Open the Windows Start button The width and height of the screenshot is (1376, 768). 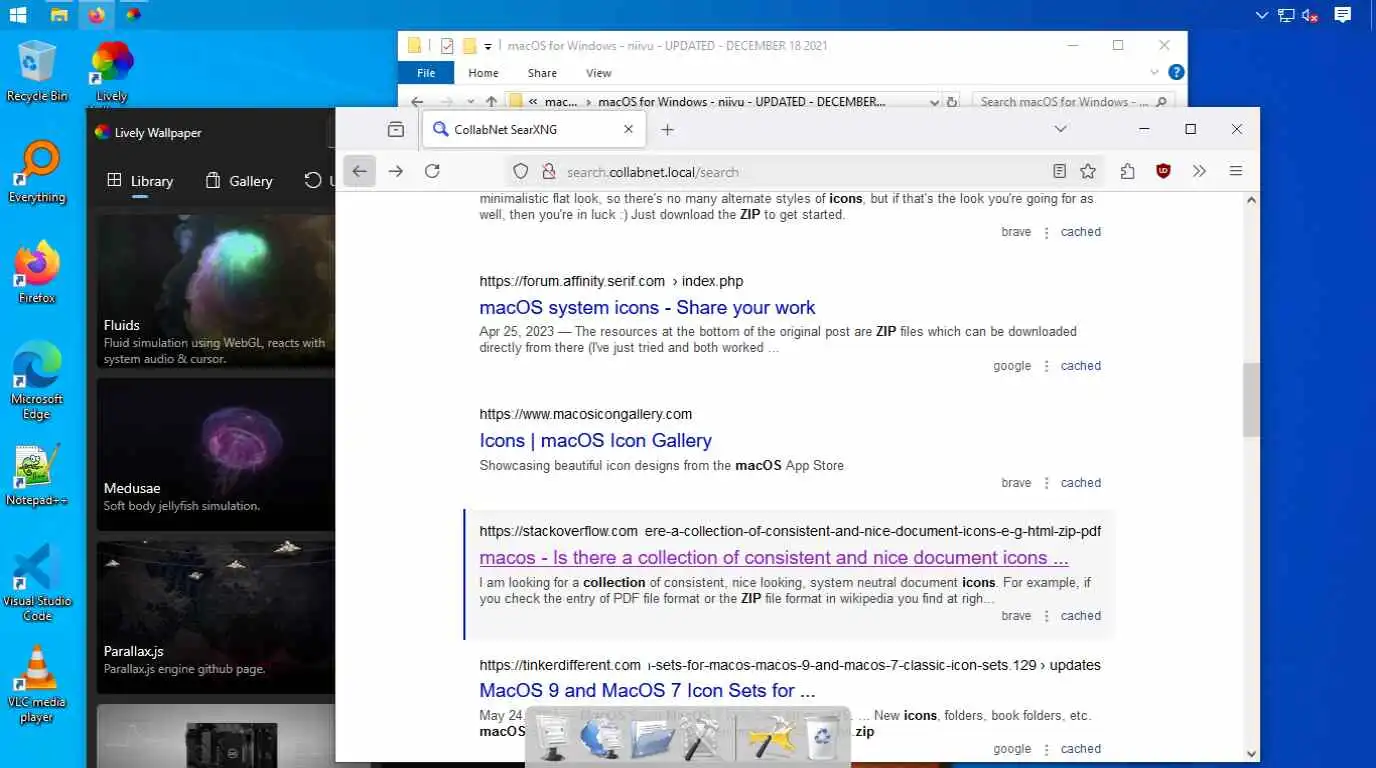pos(18,15)
